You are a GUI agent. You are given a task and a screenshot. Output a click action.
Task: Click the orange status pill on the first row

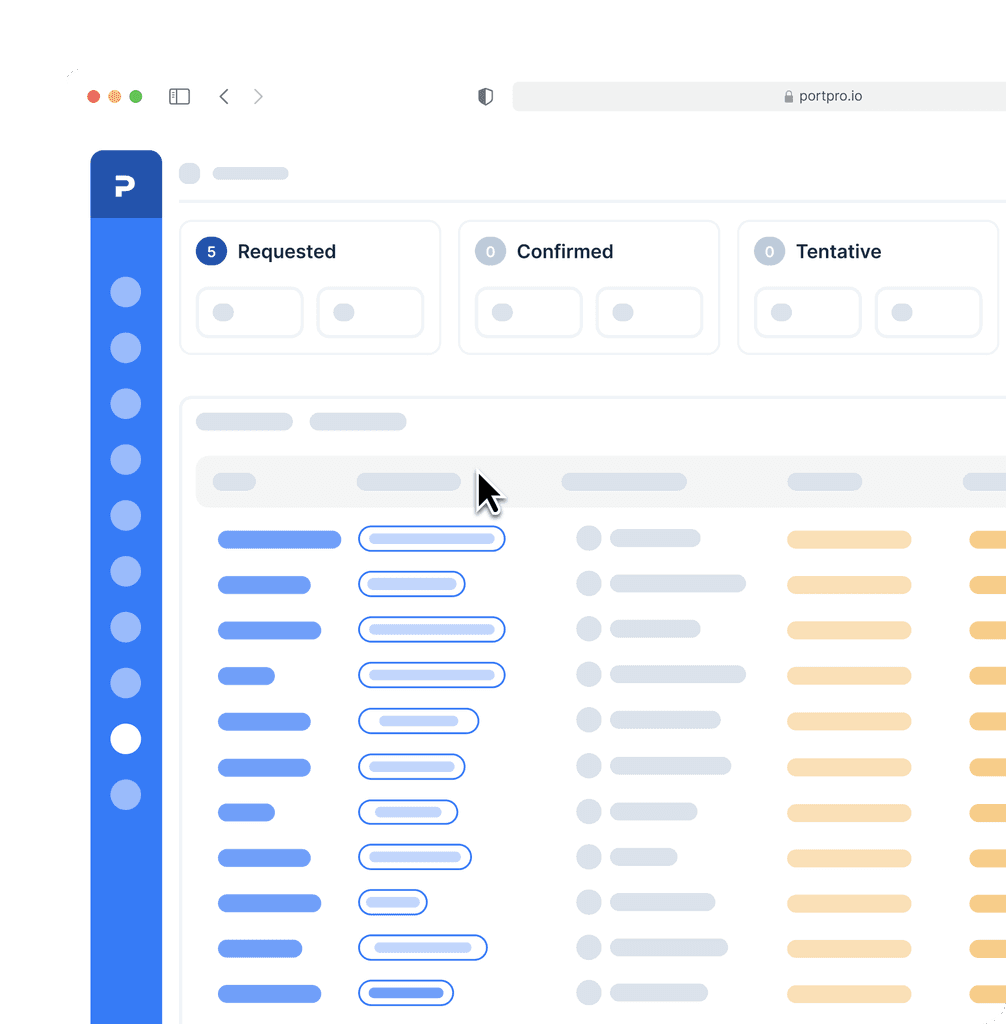click(848, 538)
